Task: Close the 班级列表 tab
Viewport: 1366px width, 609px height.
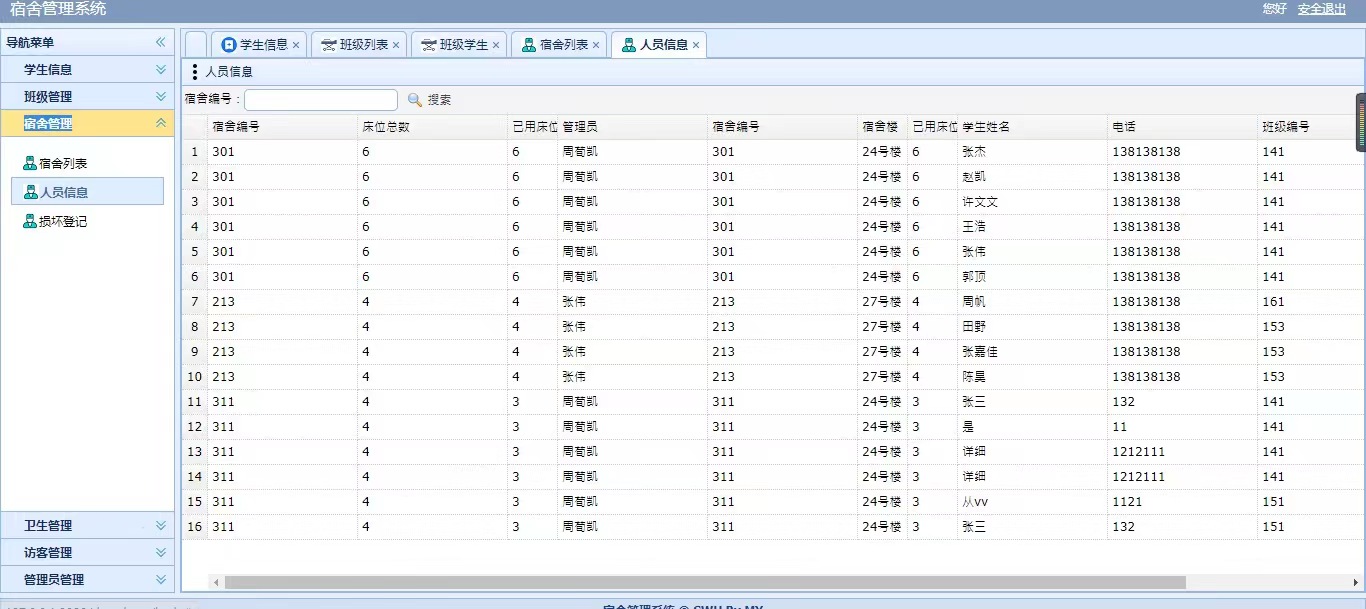Action: click(x=396, y=45)
